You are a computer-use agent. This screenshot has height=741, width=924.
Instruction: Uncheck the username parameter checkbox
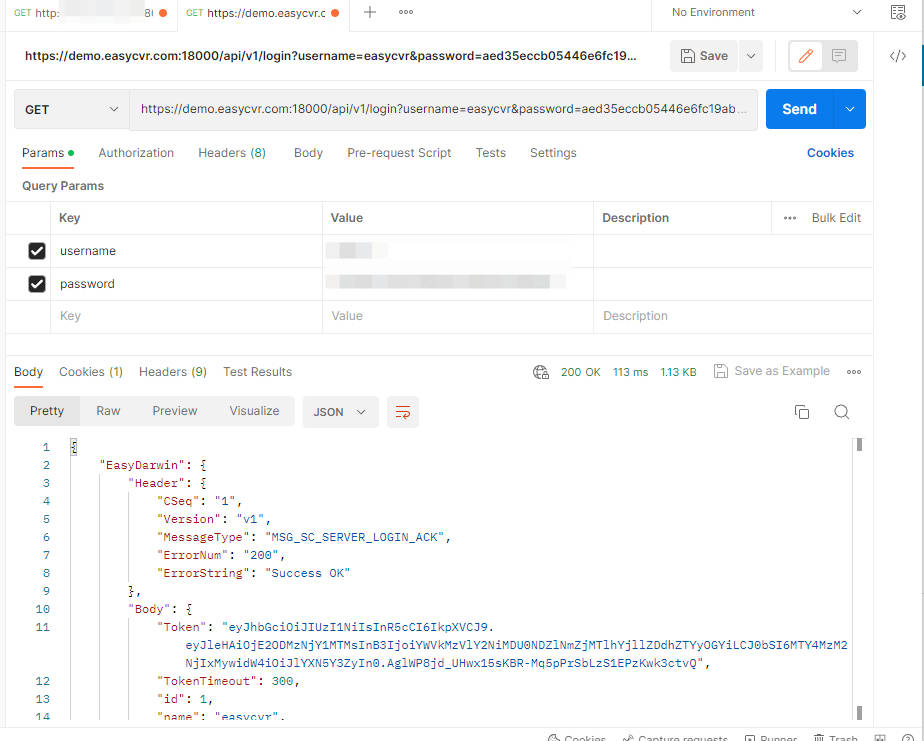(37, 251)
